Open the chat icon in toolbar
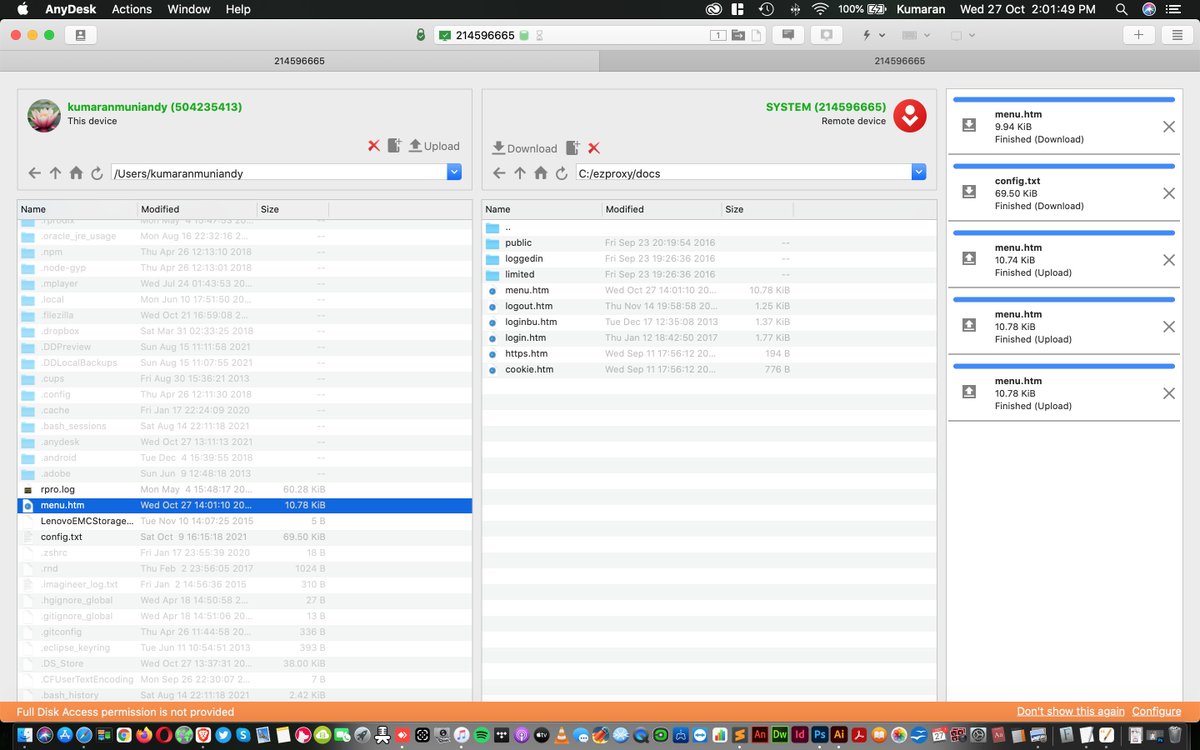Screen dimensions: 1200x750 [x=788, y=35]
